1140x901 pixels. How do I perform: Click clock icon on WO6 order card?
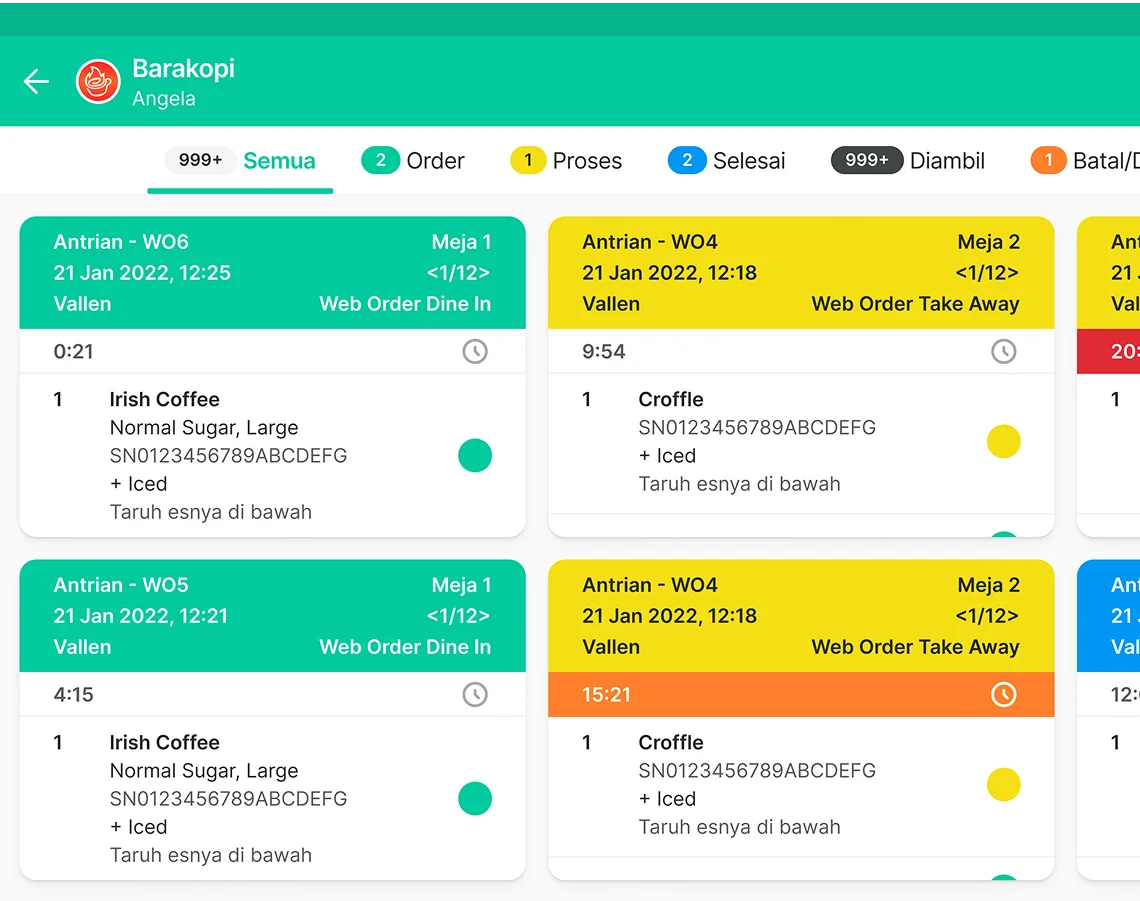click(x=475, y=351)
